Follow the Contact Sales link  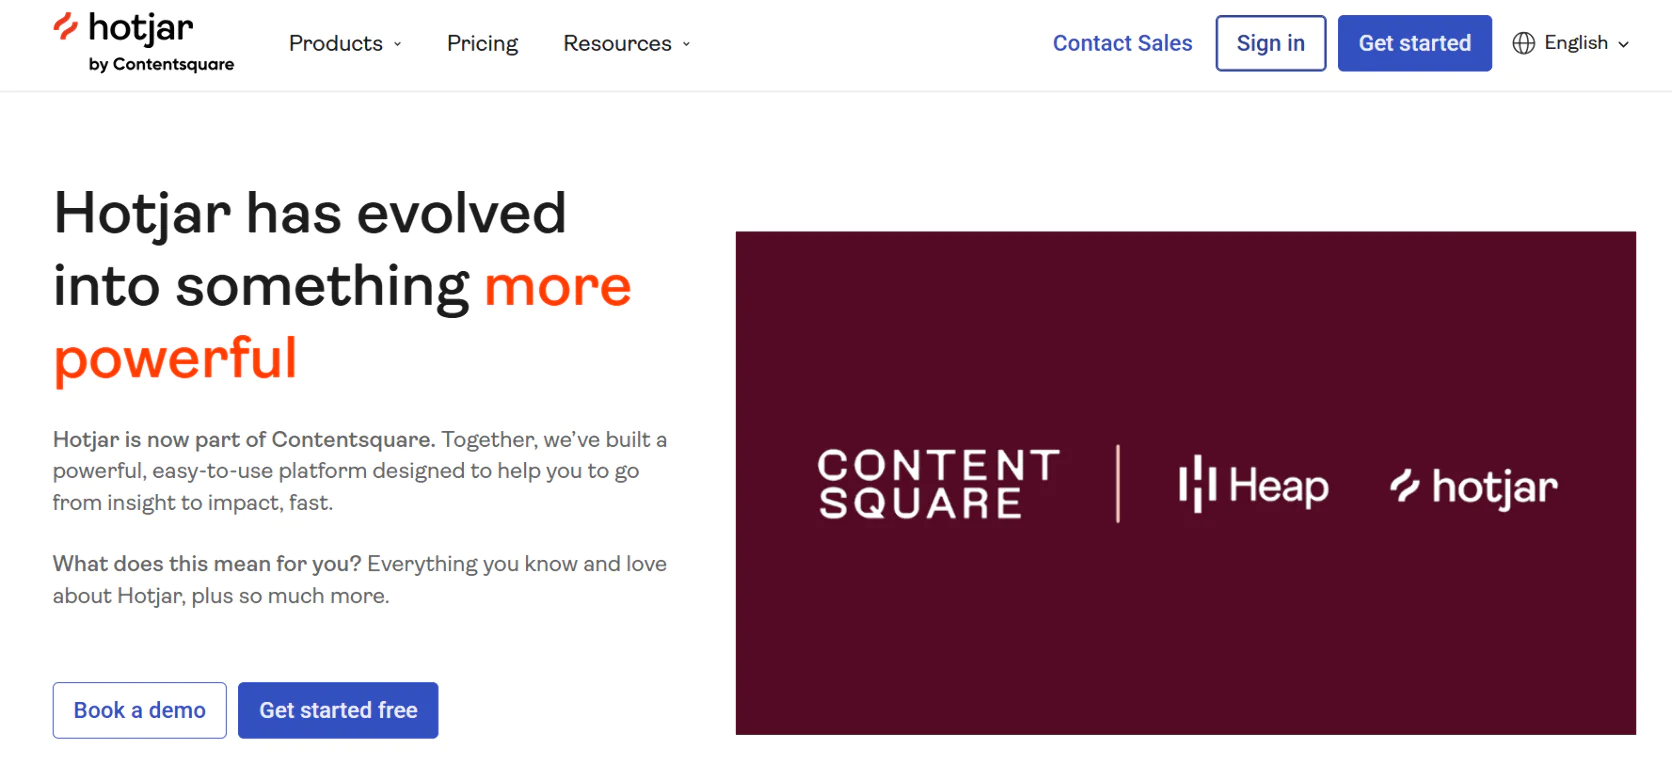click(1122, 43)
